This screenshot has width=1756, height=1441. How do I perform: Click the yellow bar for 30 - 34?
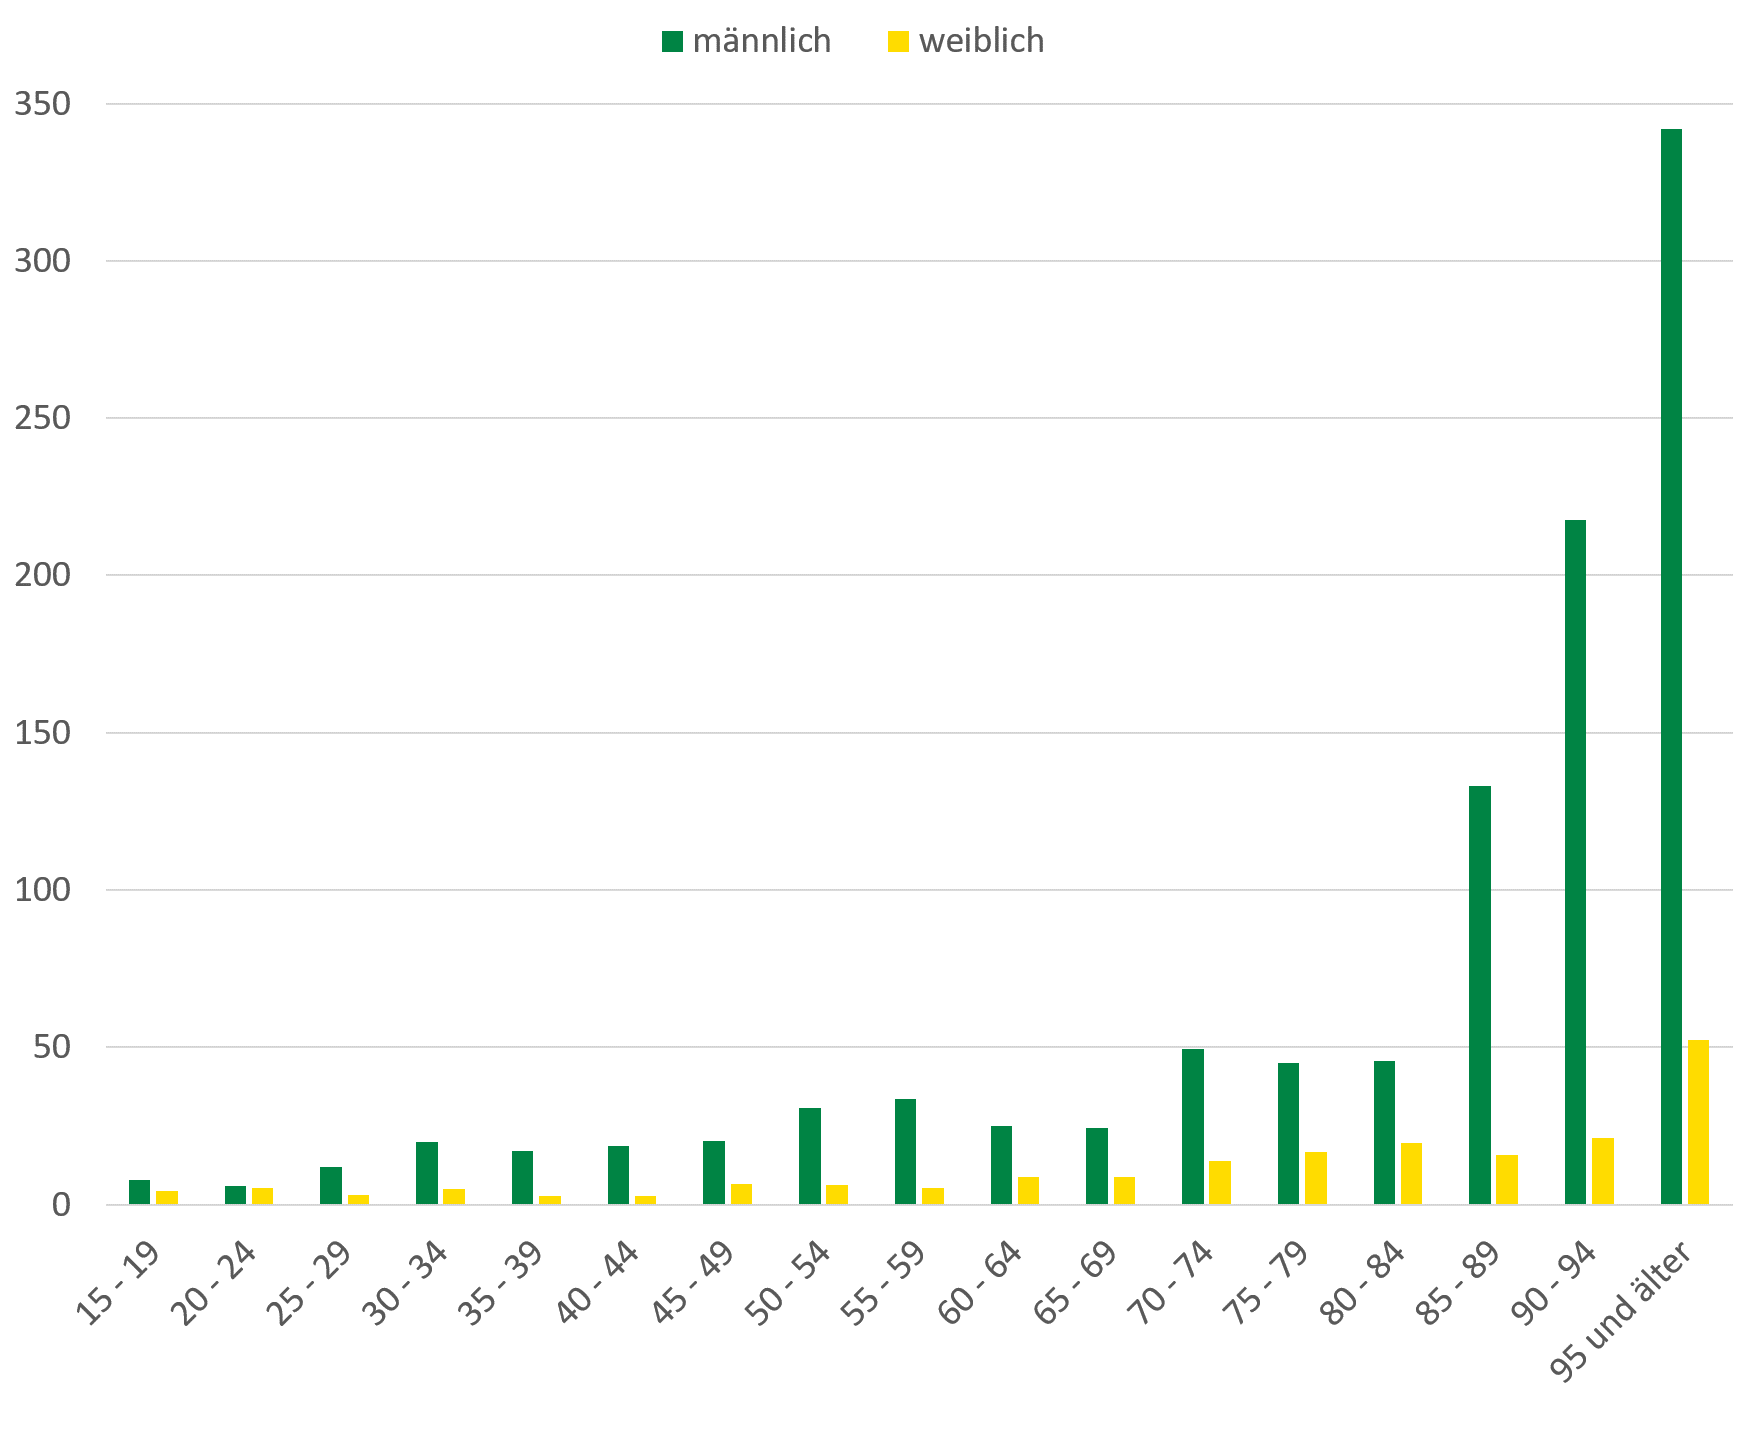(x=454, y=1197)
